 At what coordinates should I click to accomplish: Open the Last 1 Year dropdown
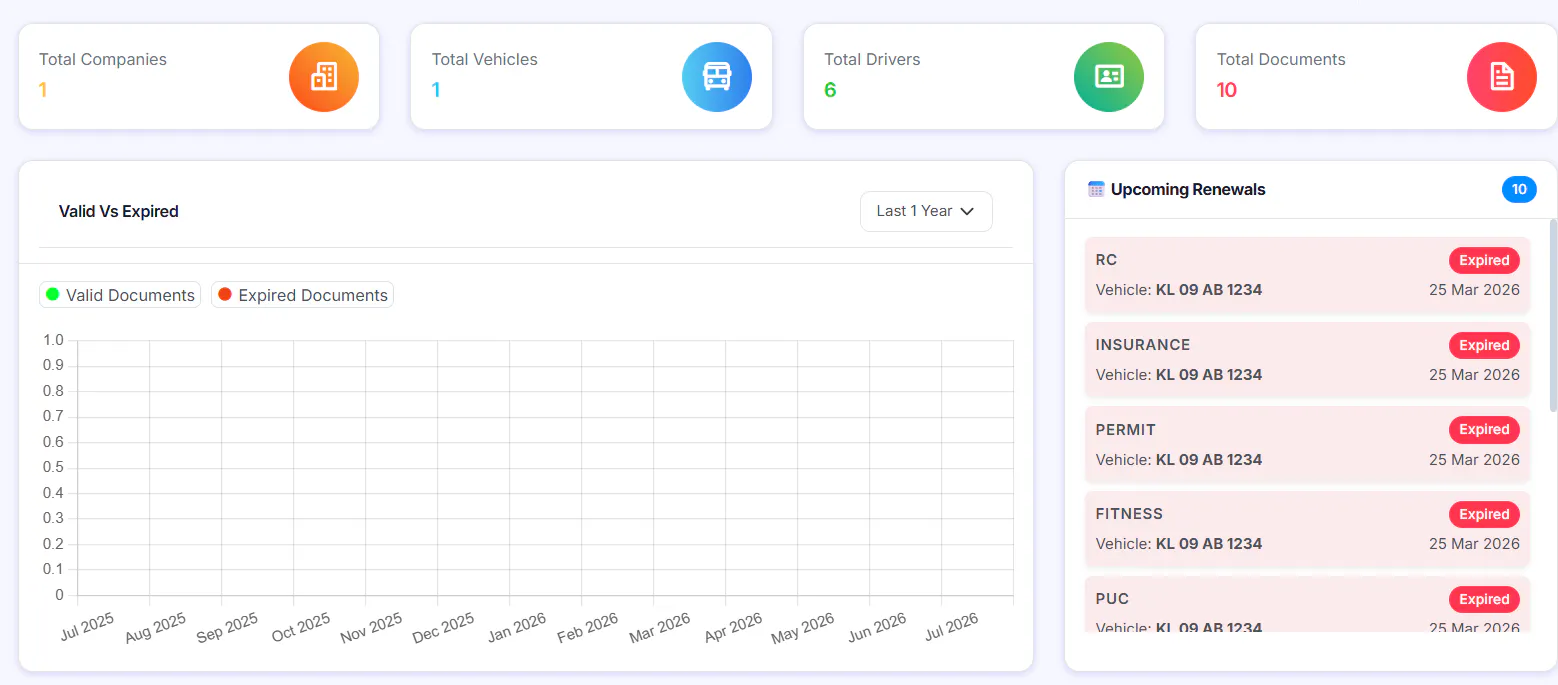click(x=926, y=211)
